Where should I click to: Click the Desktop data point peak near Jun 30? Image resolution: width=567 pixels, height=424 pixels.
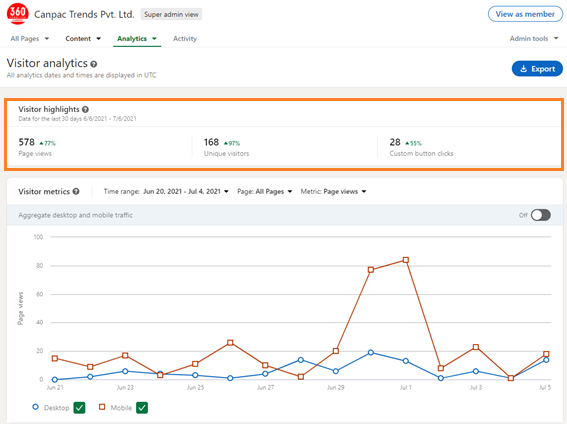tap(371, 352)
